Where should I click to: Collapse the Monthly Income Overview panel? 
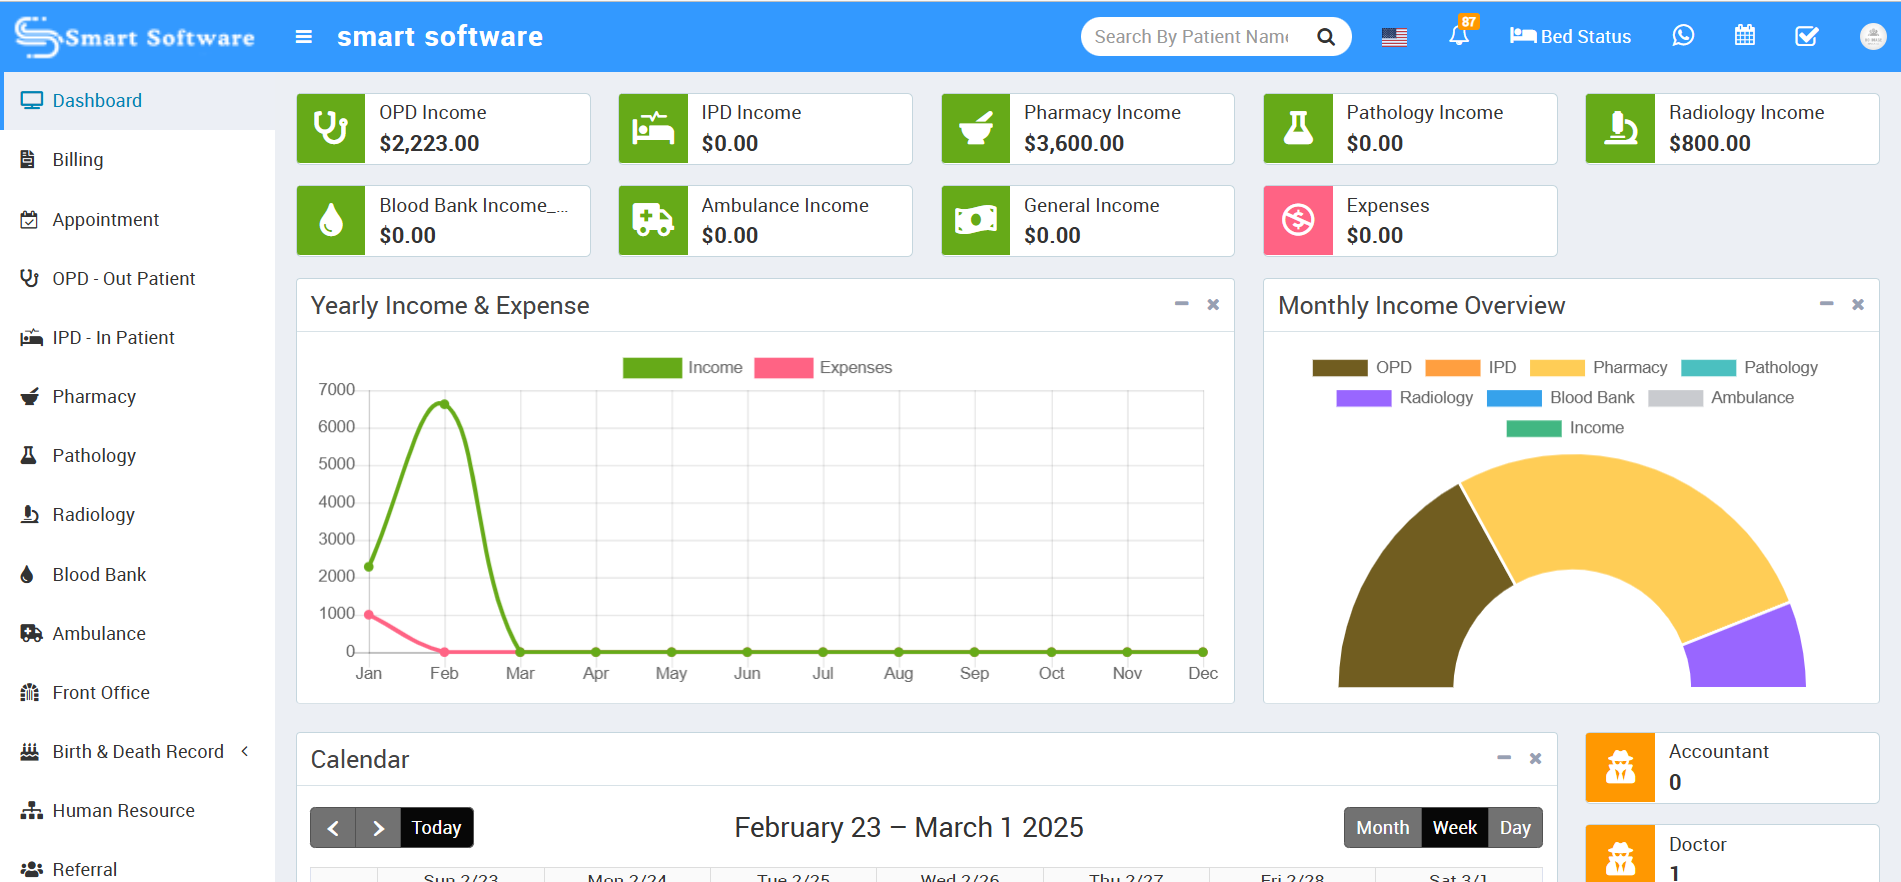[1826, 304]
